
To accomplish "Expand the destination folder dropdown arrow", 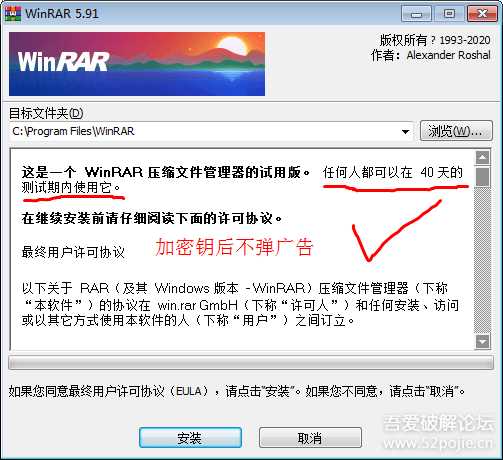I will pos(405,132).
